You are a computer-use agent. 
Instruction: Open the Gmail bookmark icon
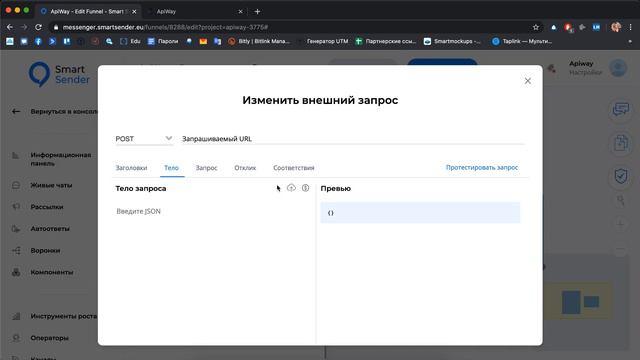pos(203,41)
